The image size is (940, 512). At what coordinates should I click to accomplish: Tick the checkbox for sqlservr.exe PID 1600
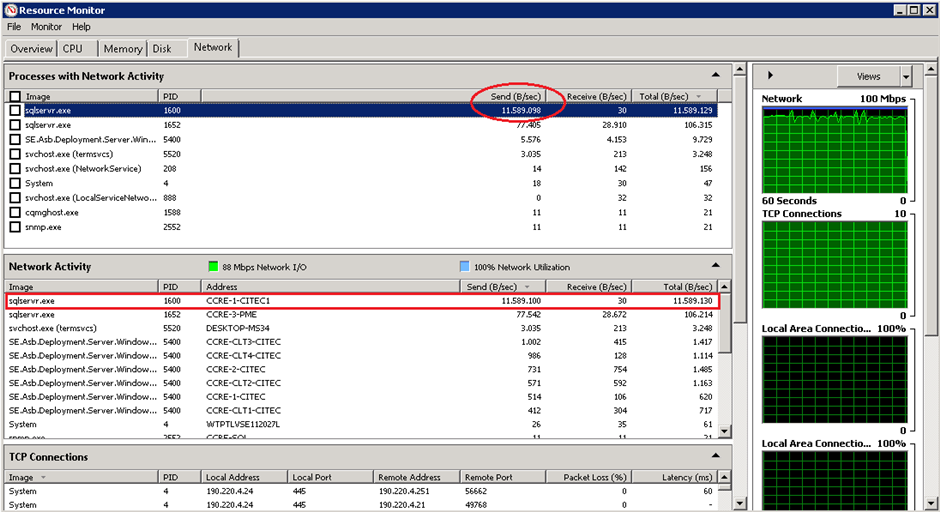[x=15, y=110]
